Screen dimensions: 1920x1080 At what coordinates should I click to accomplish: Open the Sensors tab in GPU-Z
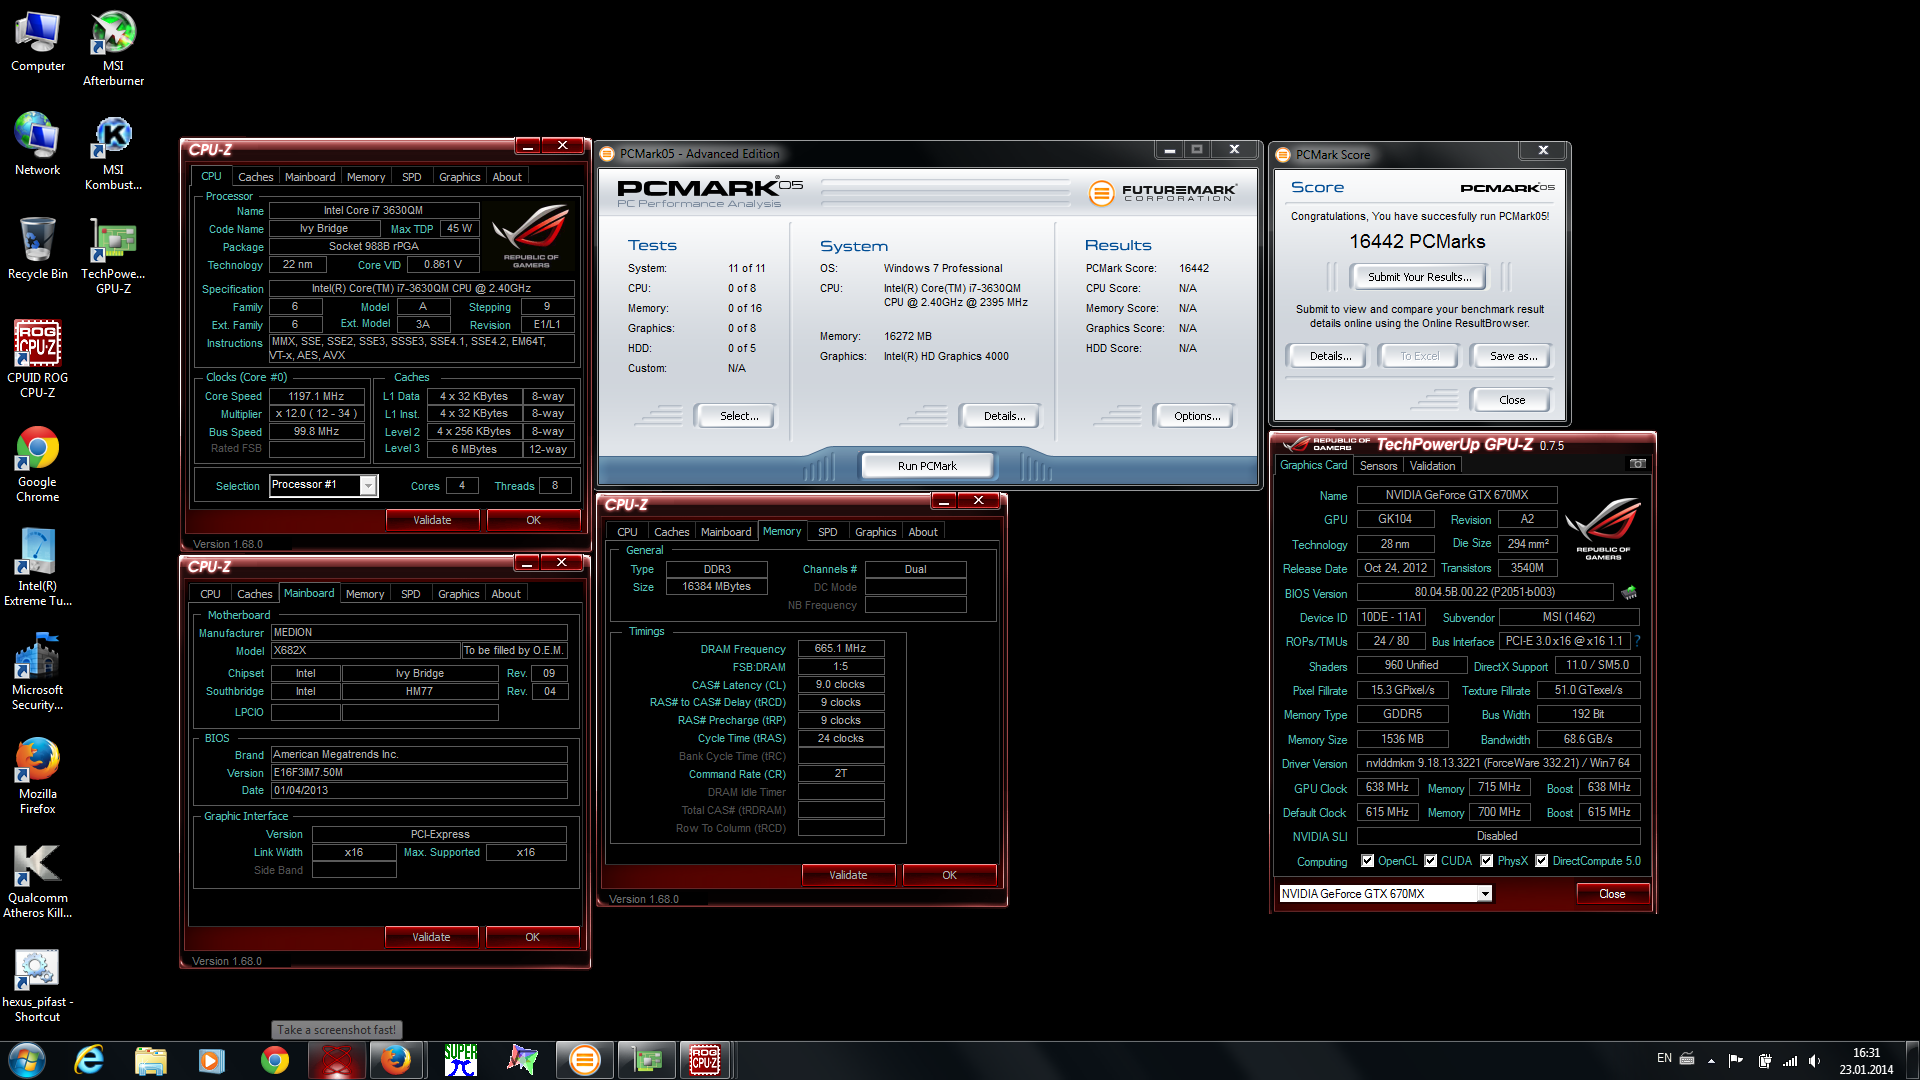(1378, 466)
